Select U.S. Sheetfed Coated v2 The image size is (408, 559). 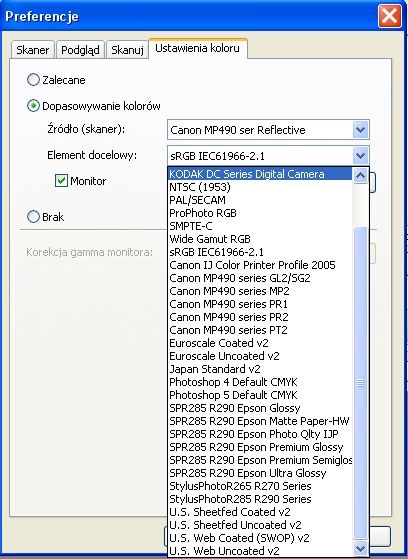(260, 512)
